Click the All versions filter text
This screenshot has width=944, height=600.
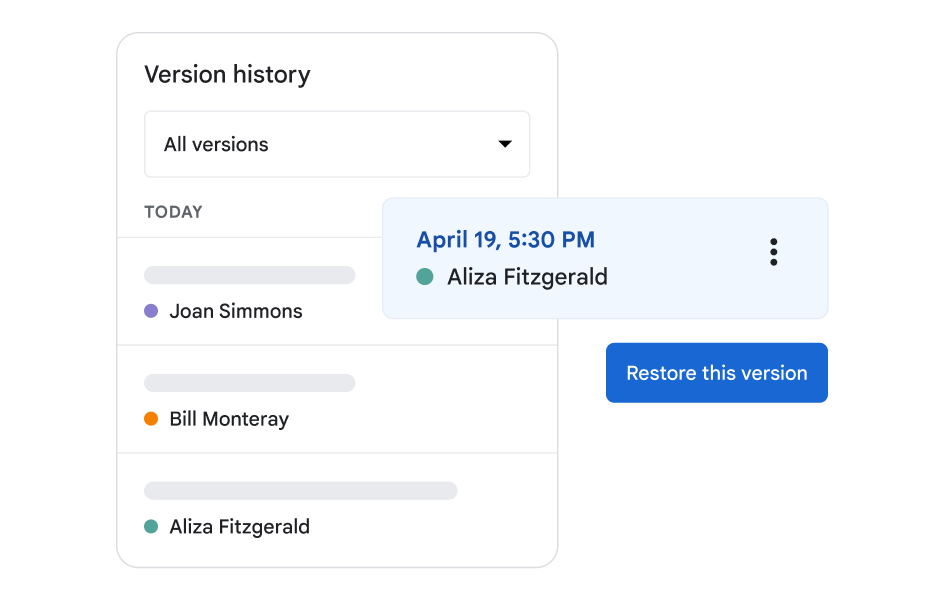pyautogui.click(x=216, y=144)
